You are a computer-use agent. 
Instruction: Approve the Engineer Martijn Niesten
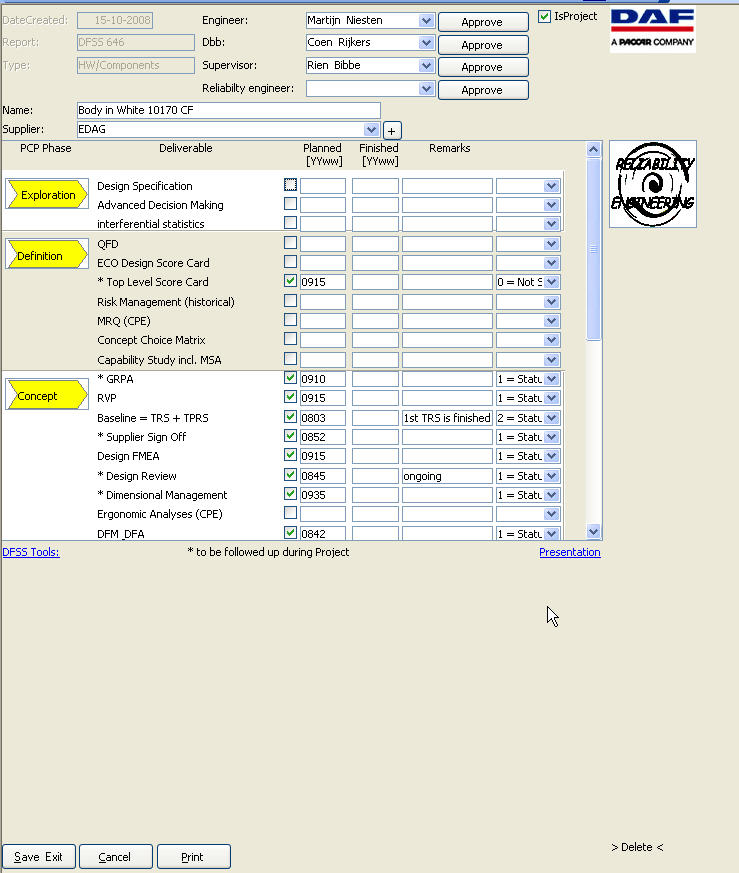(483, 22)
